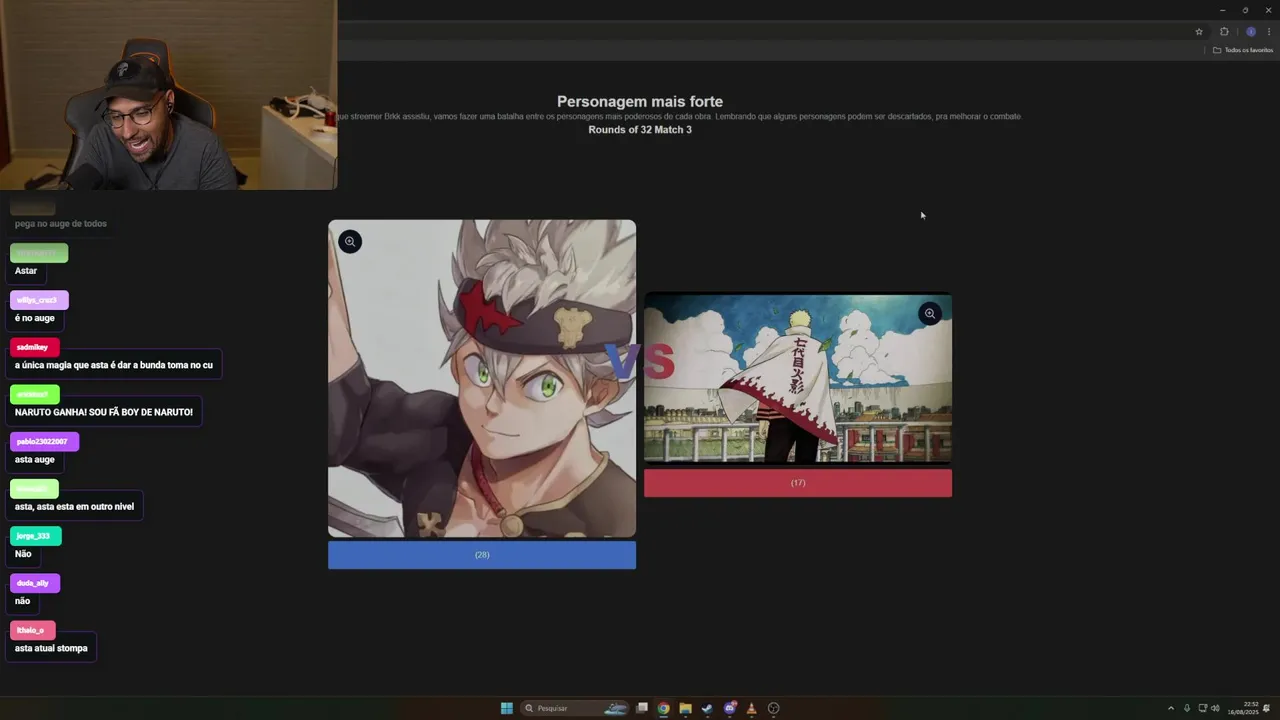Open the Chrome profile avatar
Image resolution: width=1280 pixels, height=720 pixels.
pyautogui.click(x=1250, y=31)
